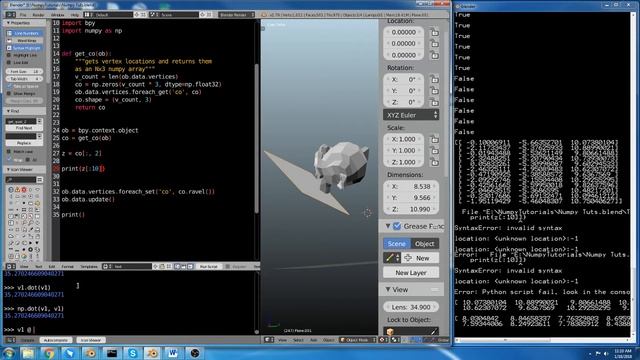This screenshot has width=640, height=360.
Task: Open the Templates menu in text editor
Action: point(89,266)
